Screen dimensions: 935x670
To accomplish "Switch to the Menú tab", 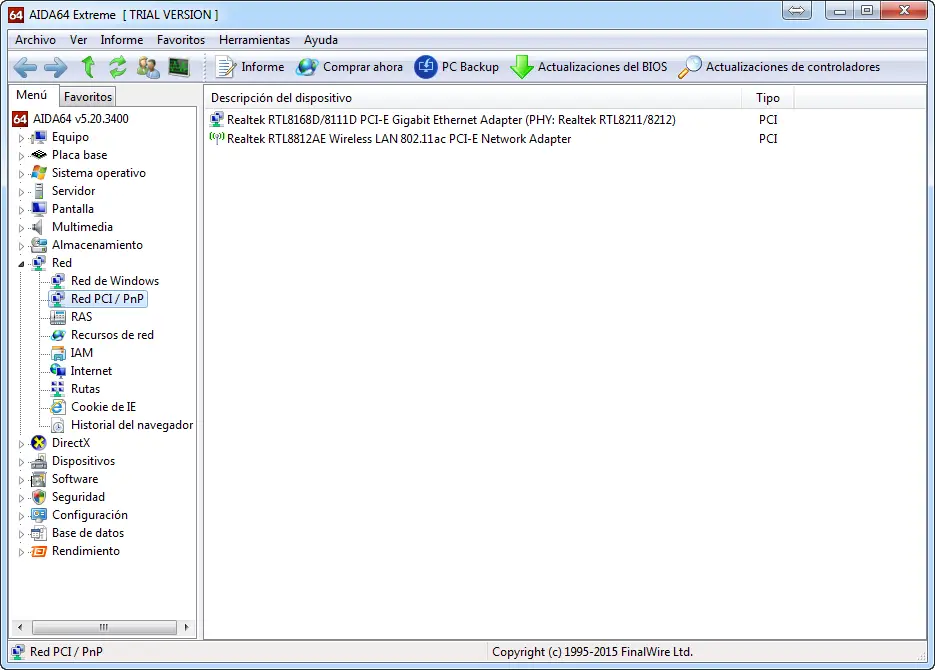I will click(x=32, y=95).
